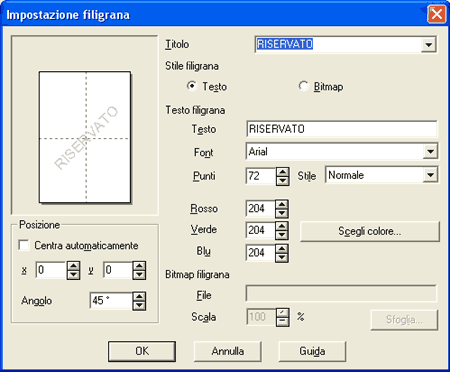
Task: Click the watermark page preview thumbnail
Action: pyautogui.click(x=85, y=137)
